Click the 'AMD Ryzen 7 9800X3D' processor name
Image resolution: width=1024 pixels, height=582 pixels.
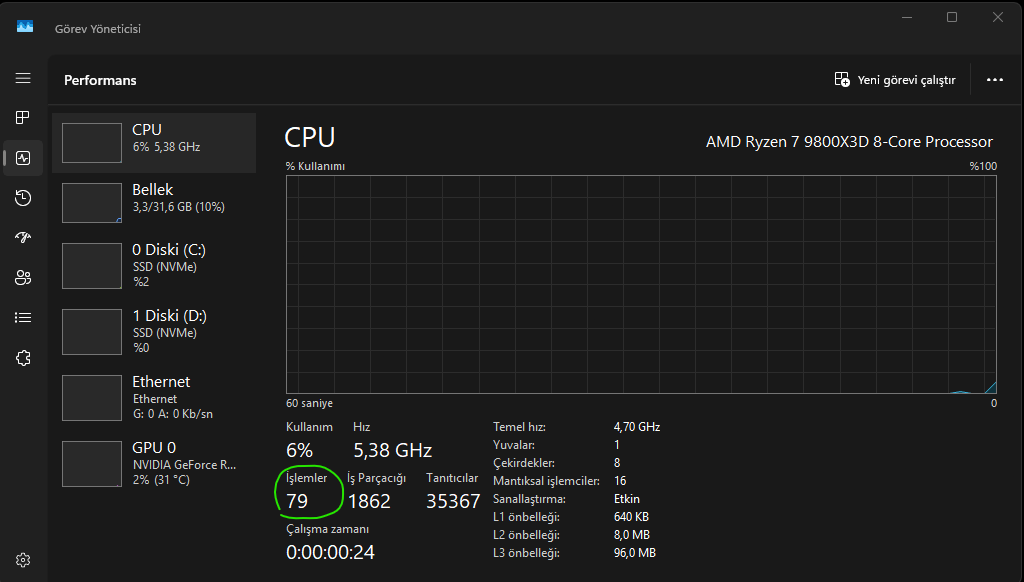(849, 142)
